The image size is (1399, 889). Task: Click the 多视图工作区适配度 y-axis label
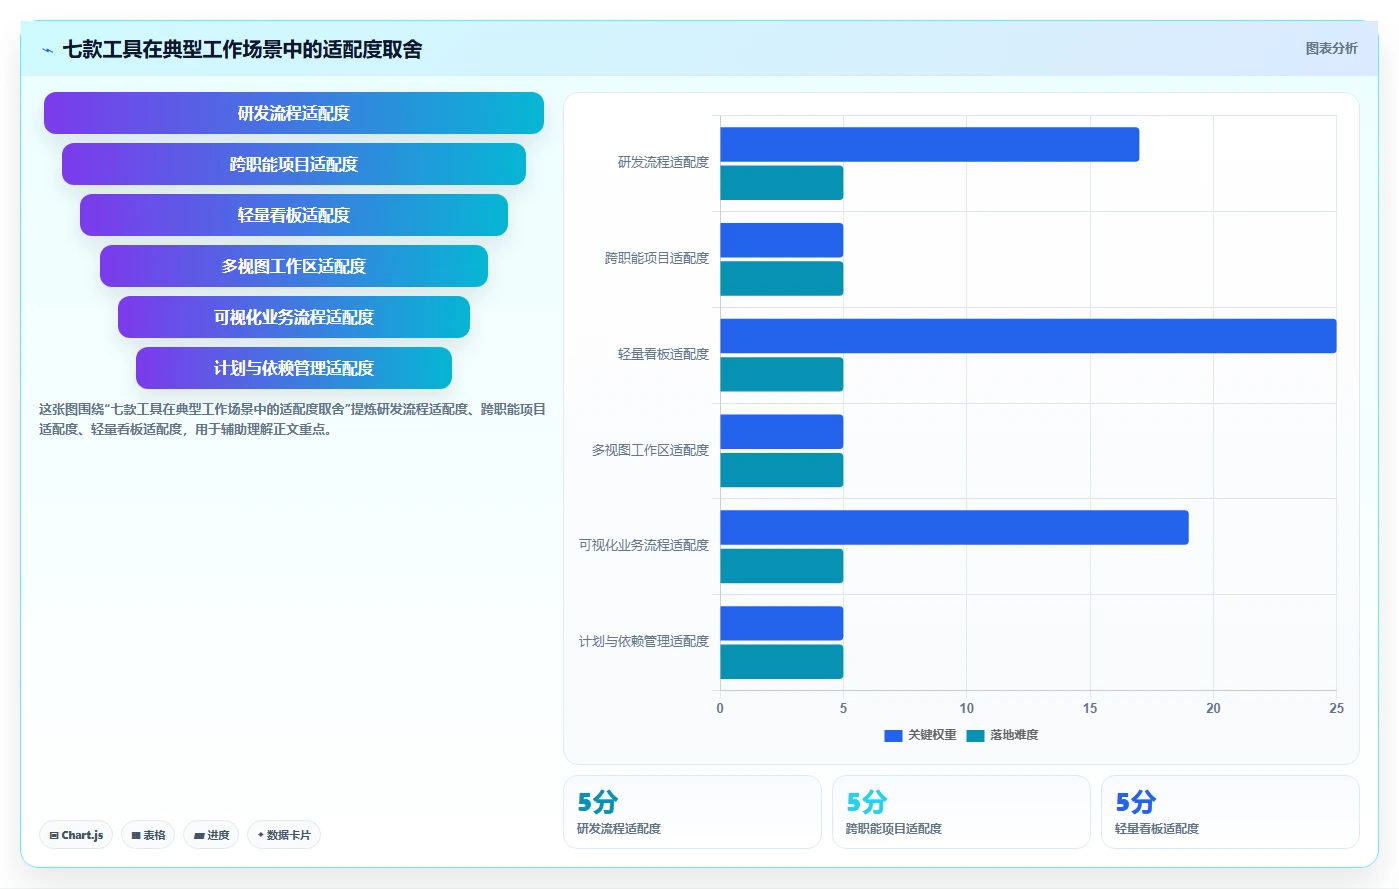pos(650,450)
